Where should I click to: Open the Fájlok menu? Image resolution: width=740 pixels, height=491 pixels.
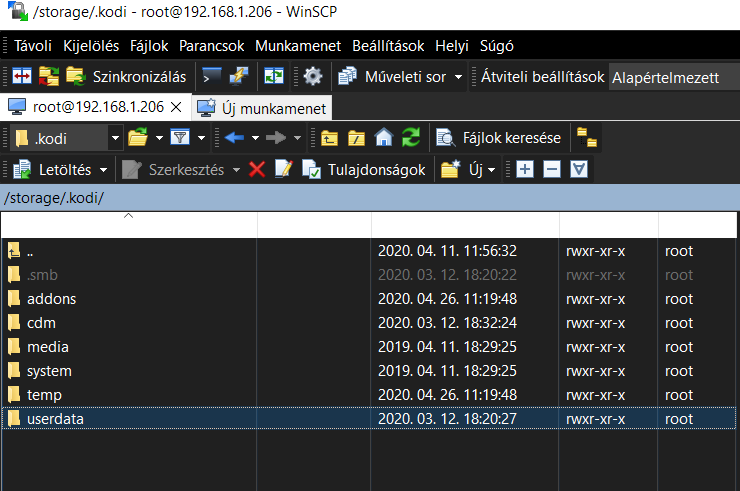point(149,46)
